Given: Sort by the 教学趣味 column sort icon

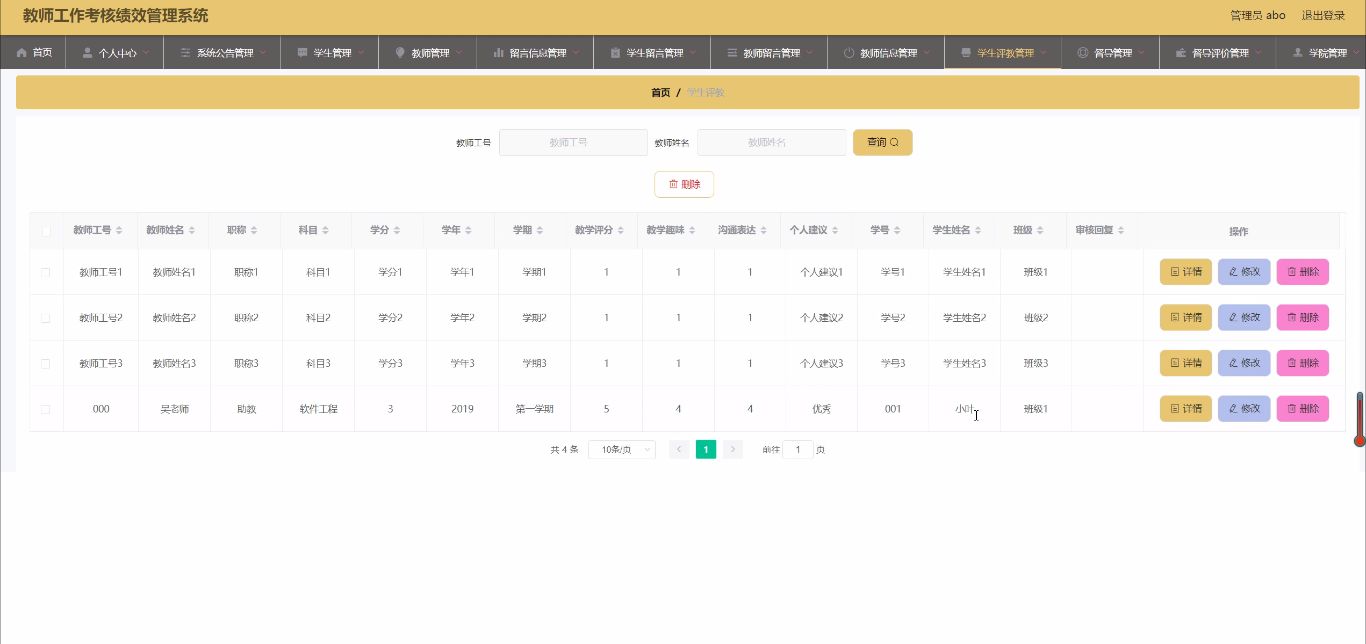Looking at the screenshot, I should (693, 231).
